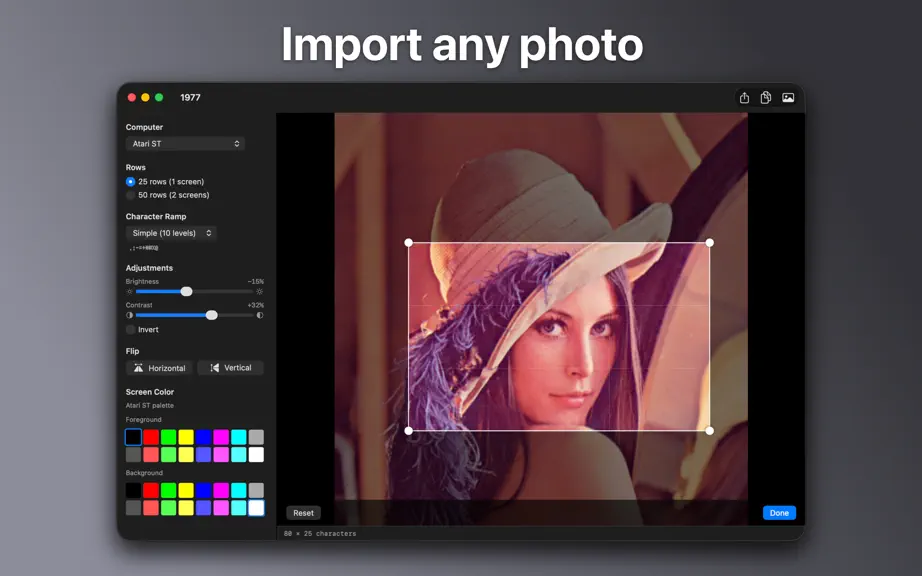Set Background to the pale green swatch
The height and width of the screenshot is (576, 922).
coord(169,508)
